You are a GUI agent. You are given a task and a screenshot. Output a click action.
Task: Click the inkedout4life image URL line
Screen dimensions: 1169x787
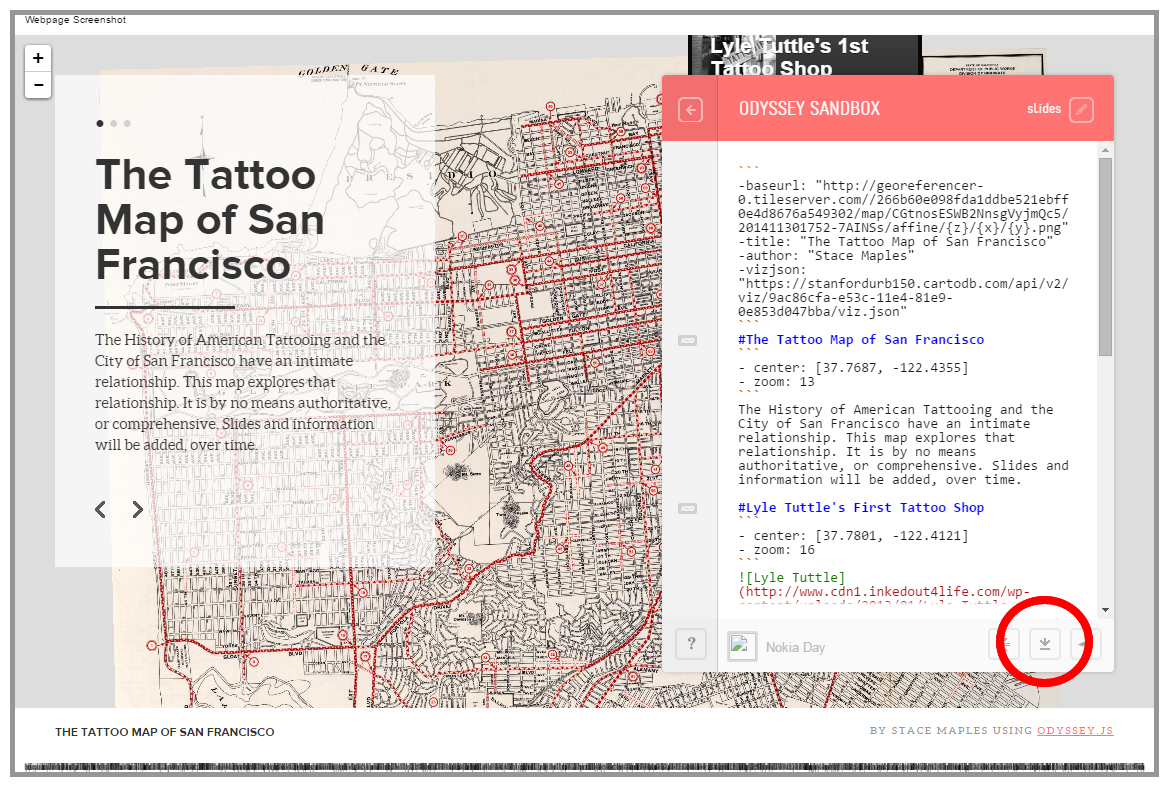pyautogui.click(x=883, y=592)
